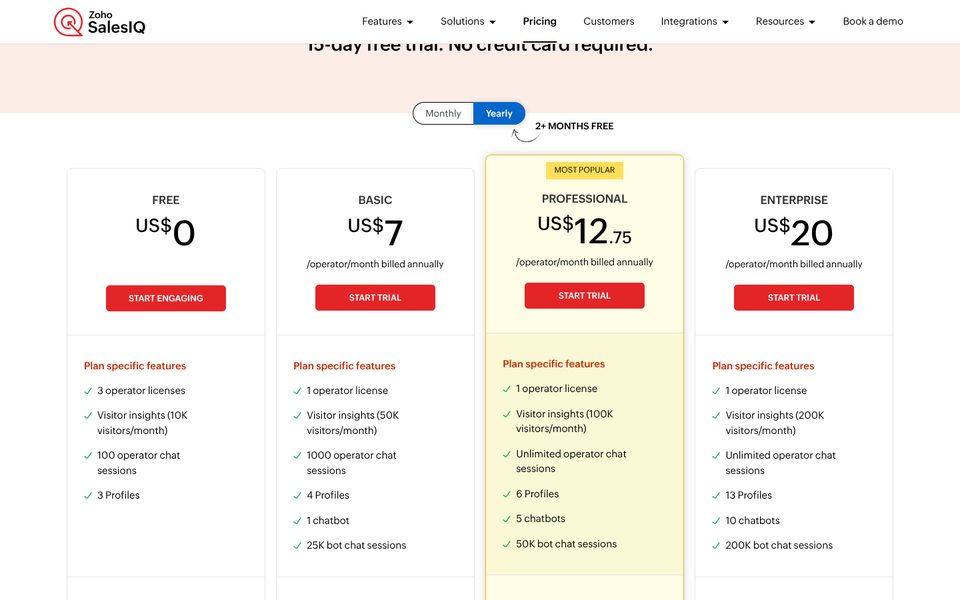Click billed annually note under Basic price
This screenshot has width=960, height=600.
pos(375,264)
